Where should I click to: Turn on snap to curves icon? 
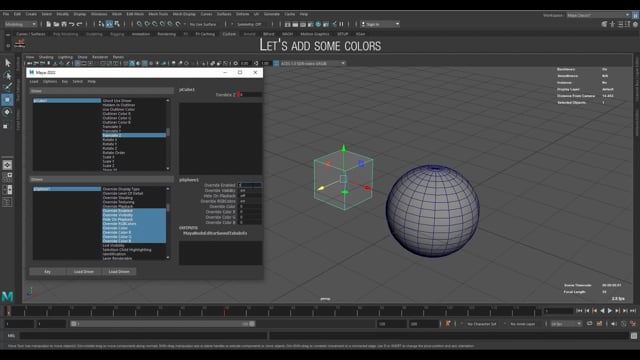pyautogui.click(x=147, y=24)
